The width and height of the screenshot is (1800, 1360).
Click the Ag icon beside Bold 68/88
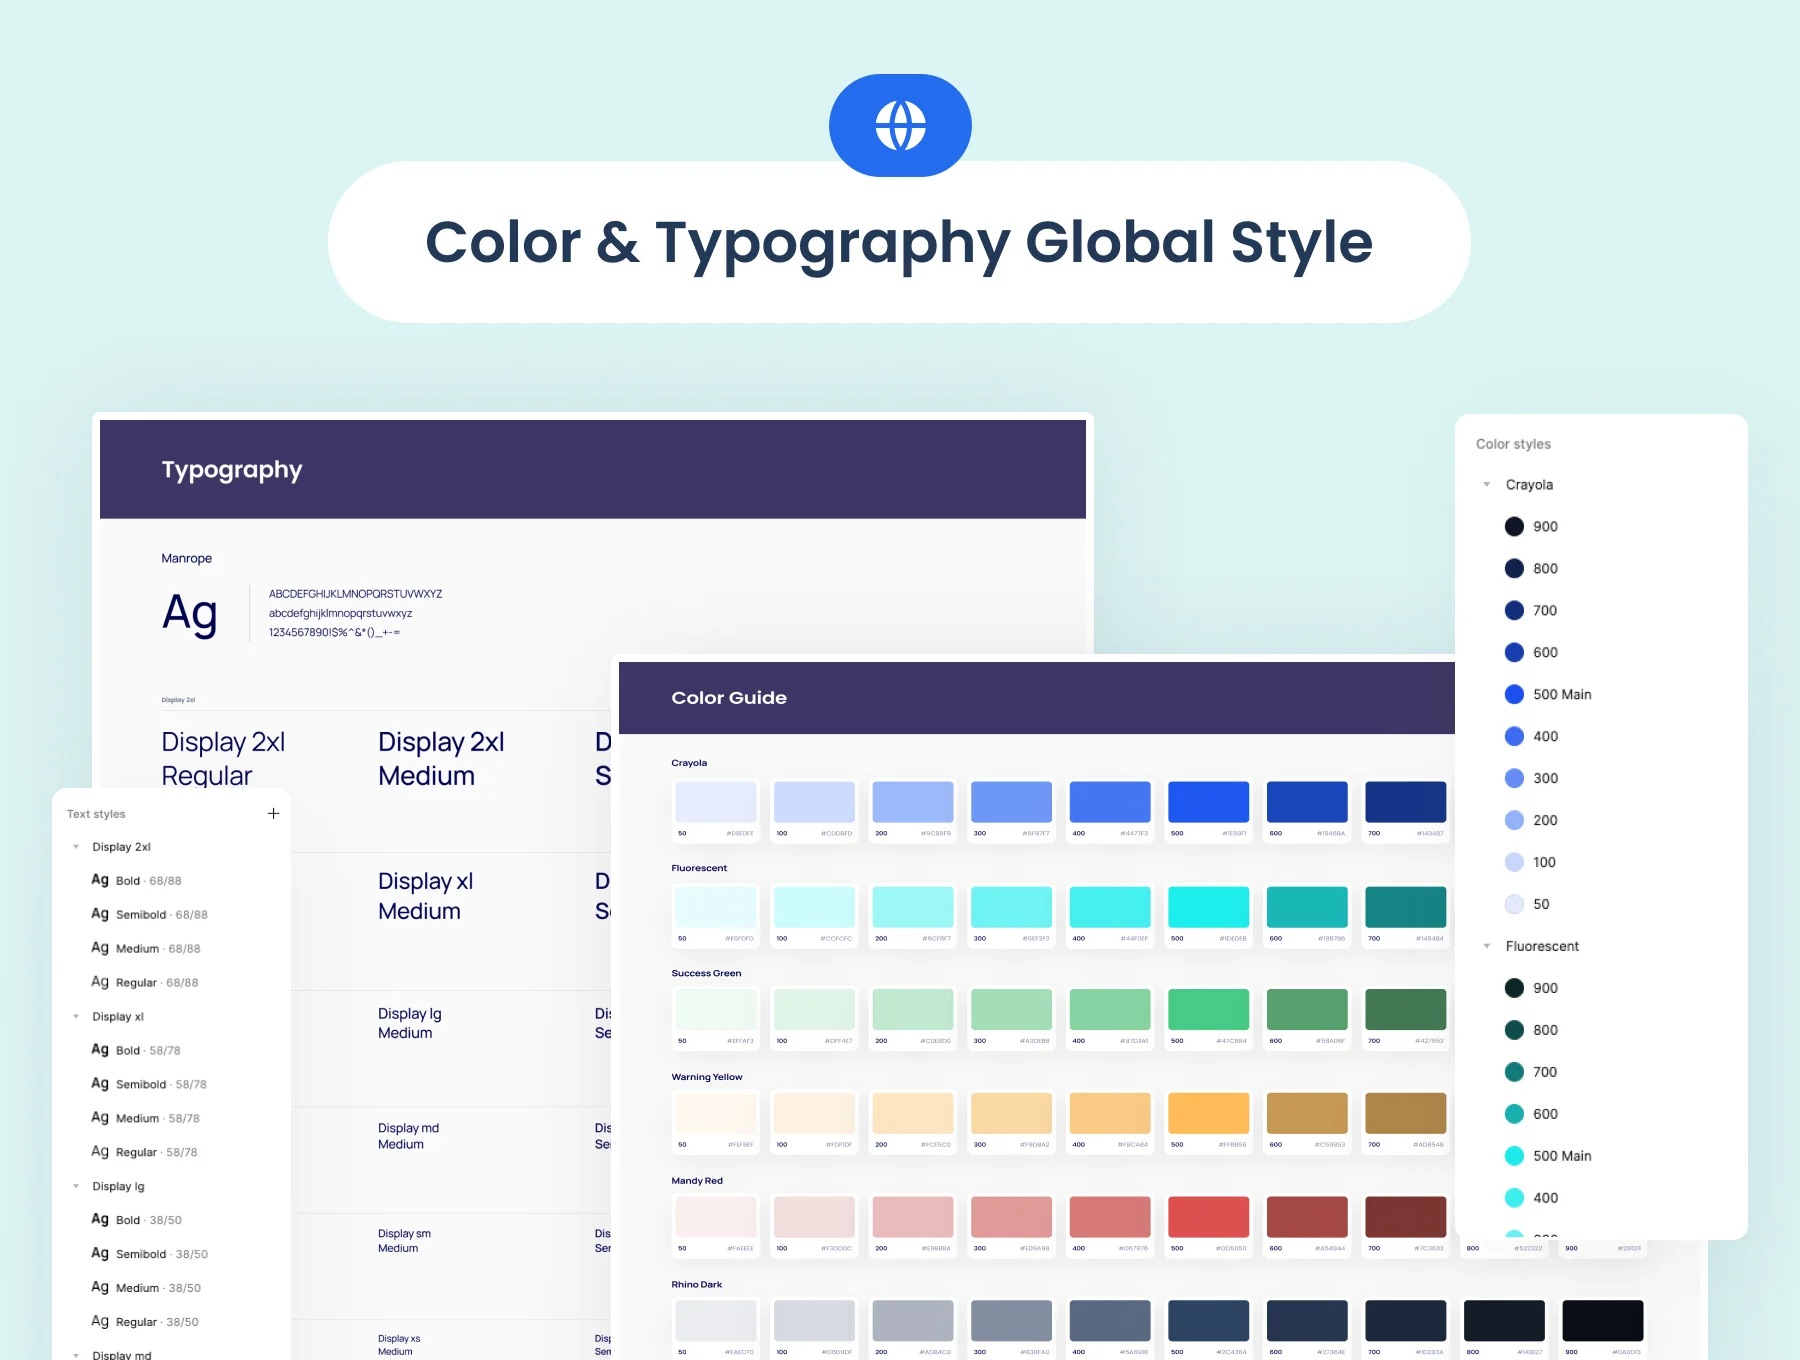100,880
